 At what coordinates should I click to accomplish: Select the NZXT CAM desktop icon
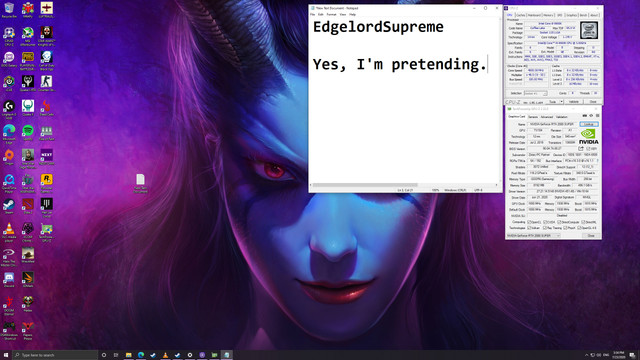pyautogui.click(x=47, y=157)
